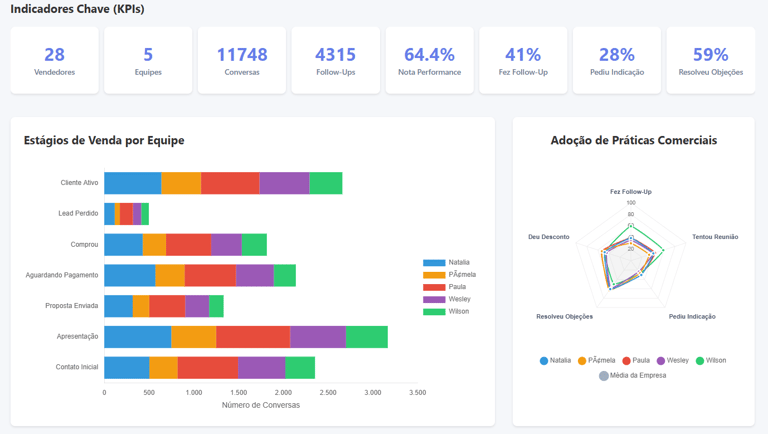
Task: Click the Lead Perdido stacked bar
Action: pos(126,214)
